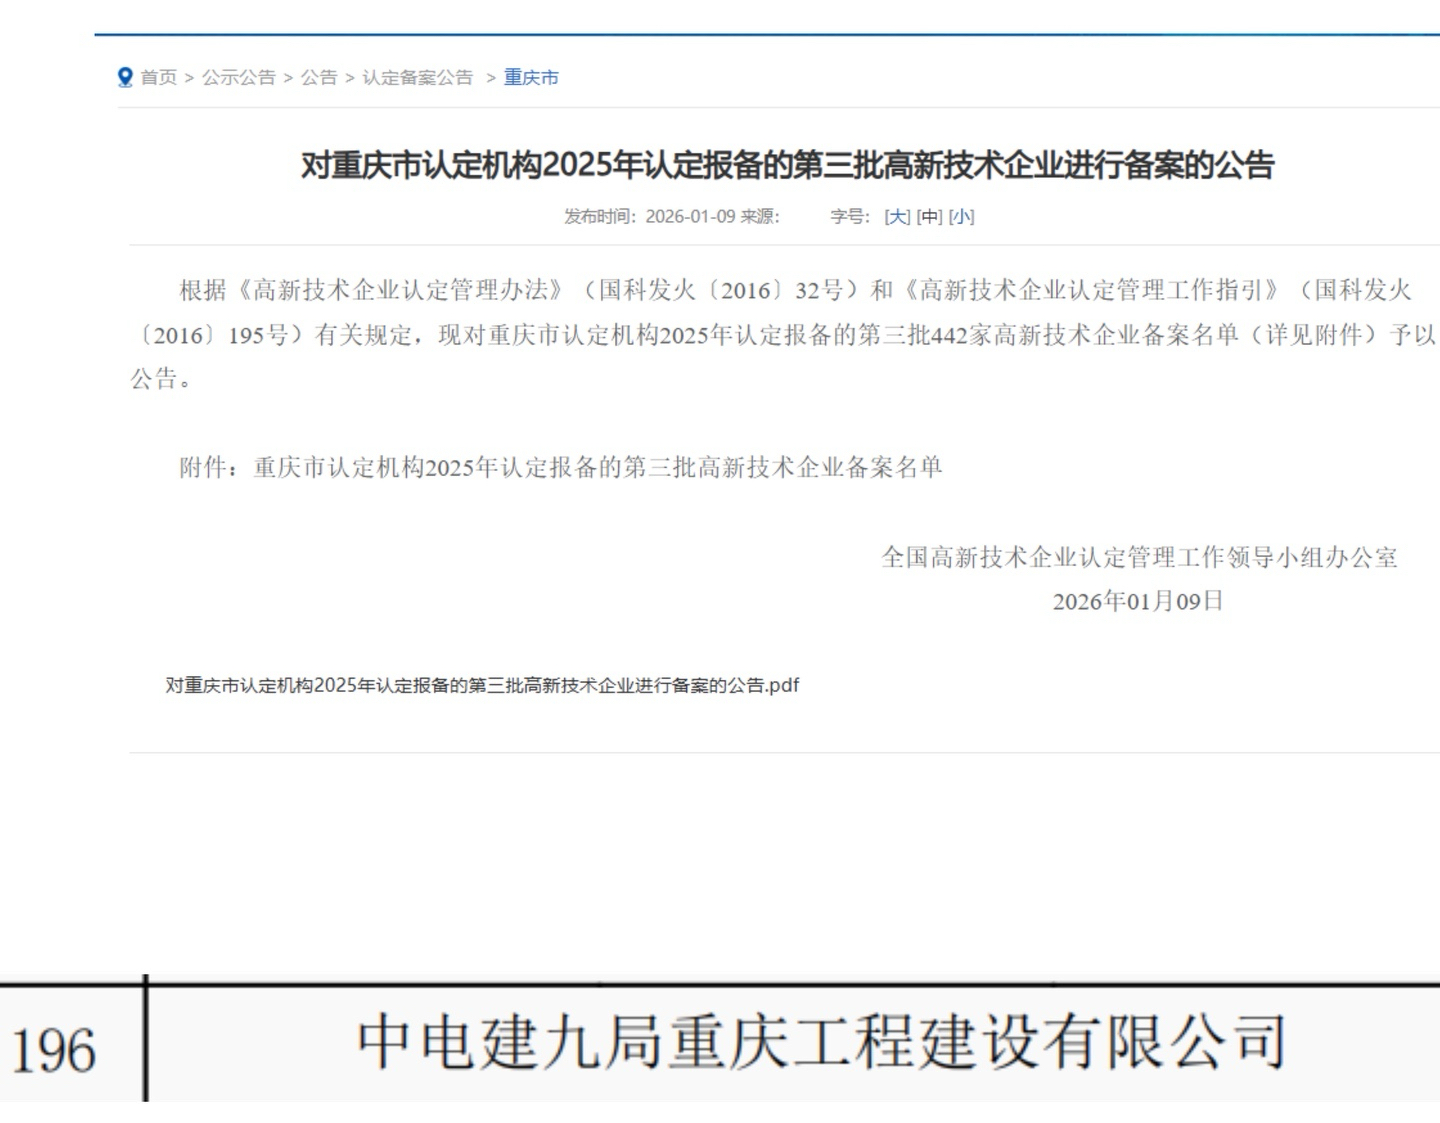
Task: Click the 领导小组办公室 signature line
Action: point(1139,557)
